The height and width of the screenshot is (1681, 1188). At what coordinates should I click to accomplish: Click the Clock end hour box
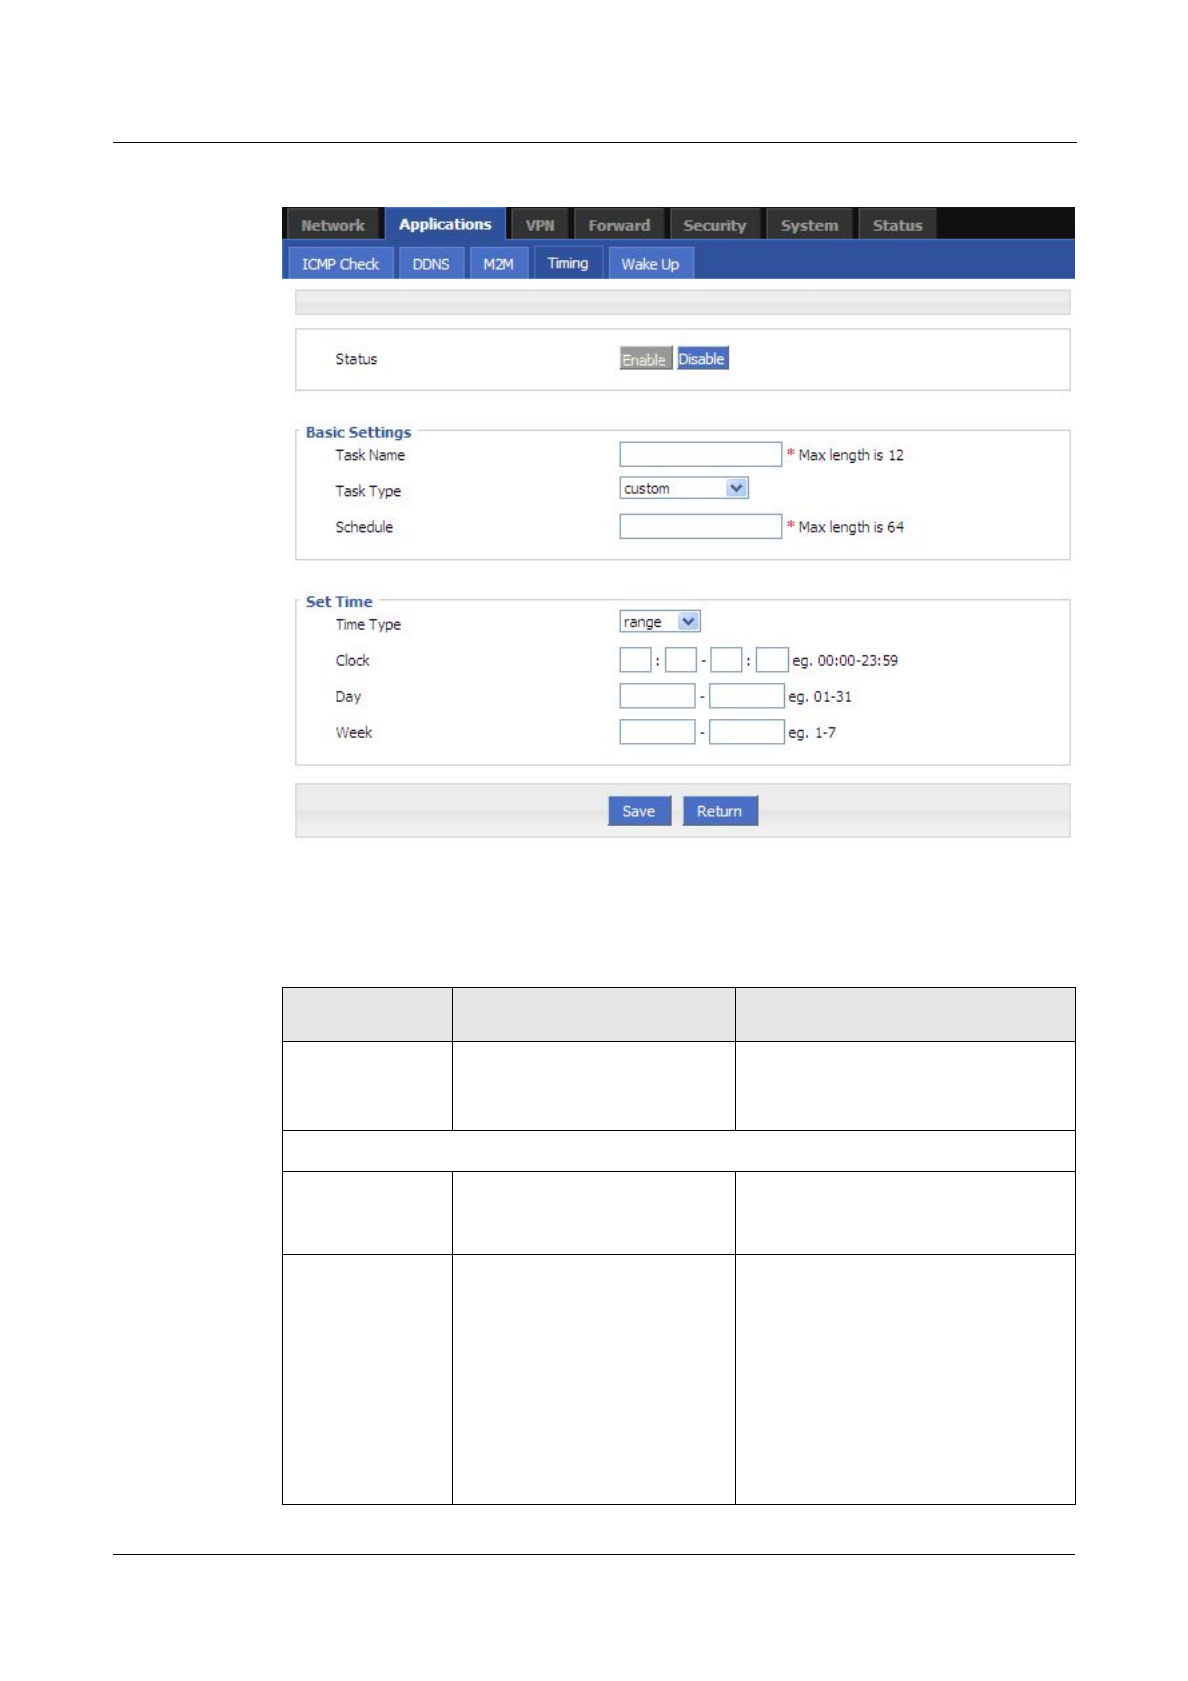click(x=726, y=660)
